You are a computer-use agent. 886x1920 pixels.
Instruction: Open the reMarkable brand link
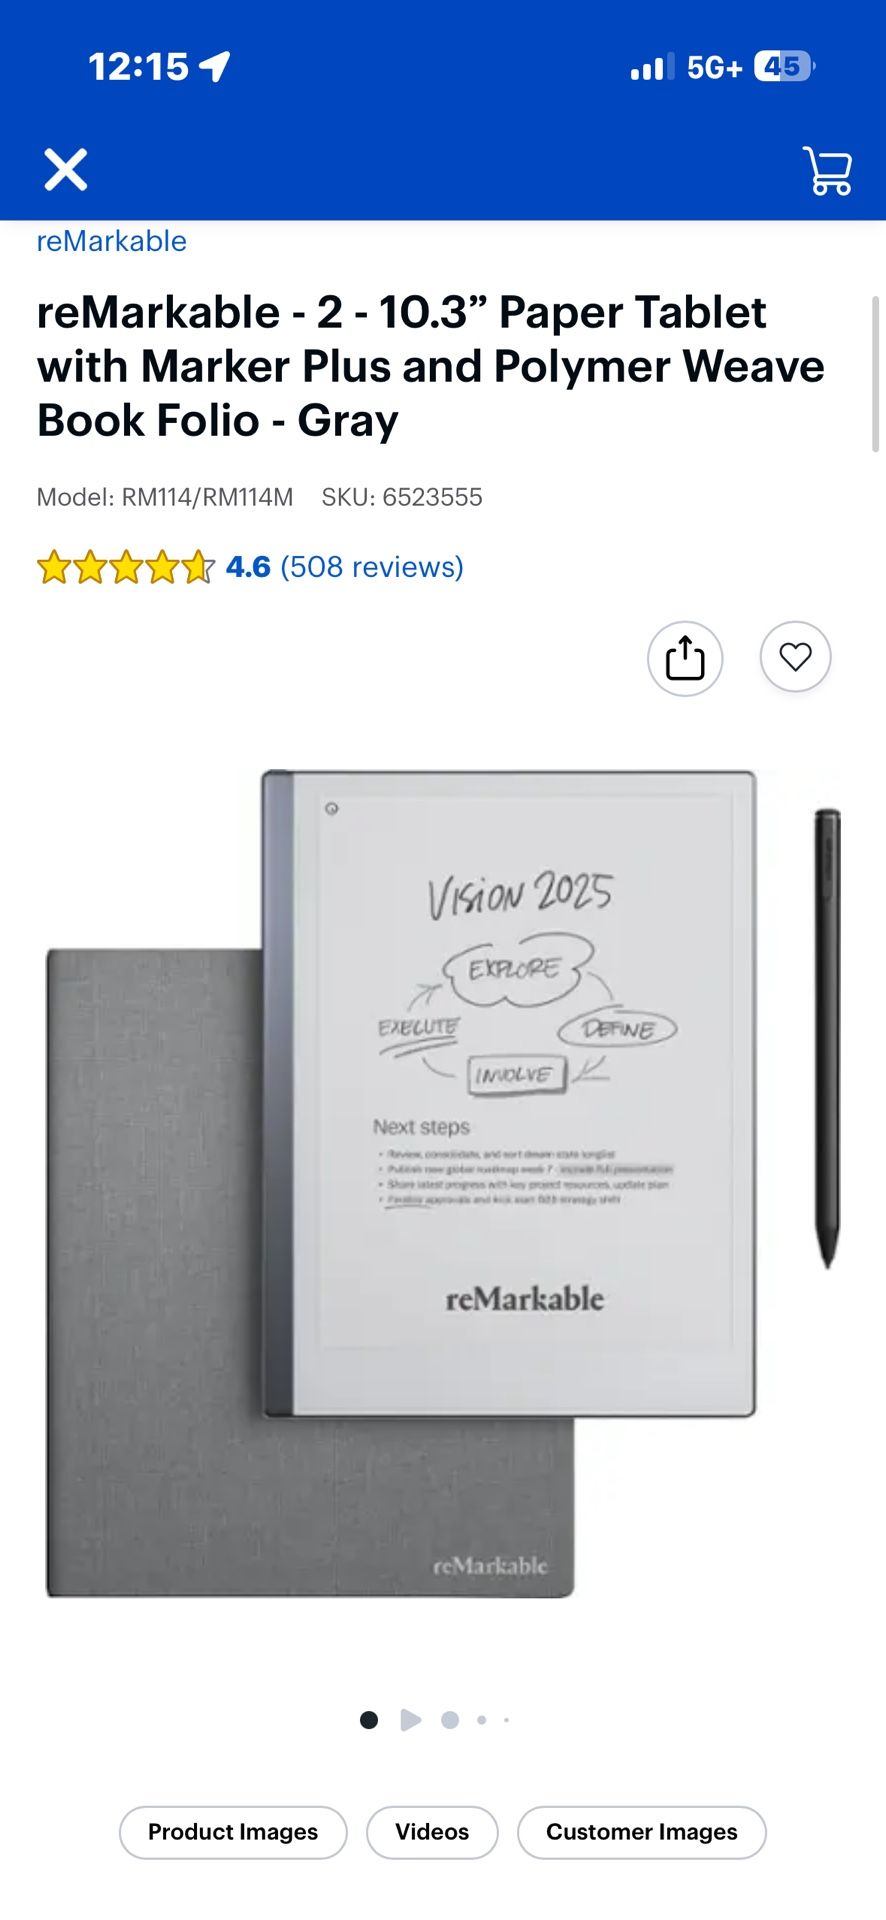click(112, 241)
